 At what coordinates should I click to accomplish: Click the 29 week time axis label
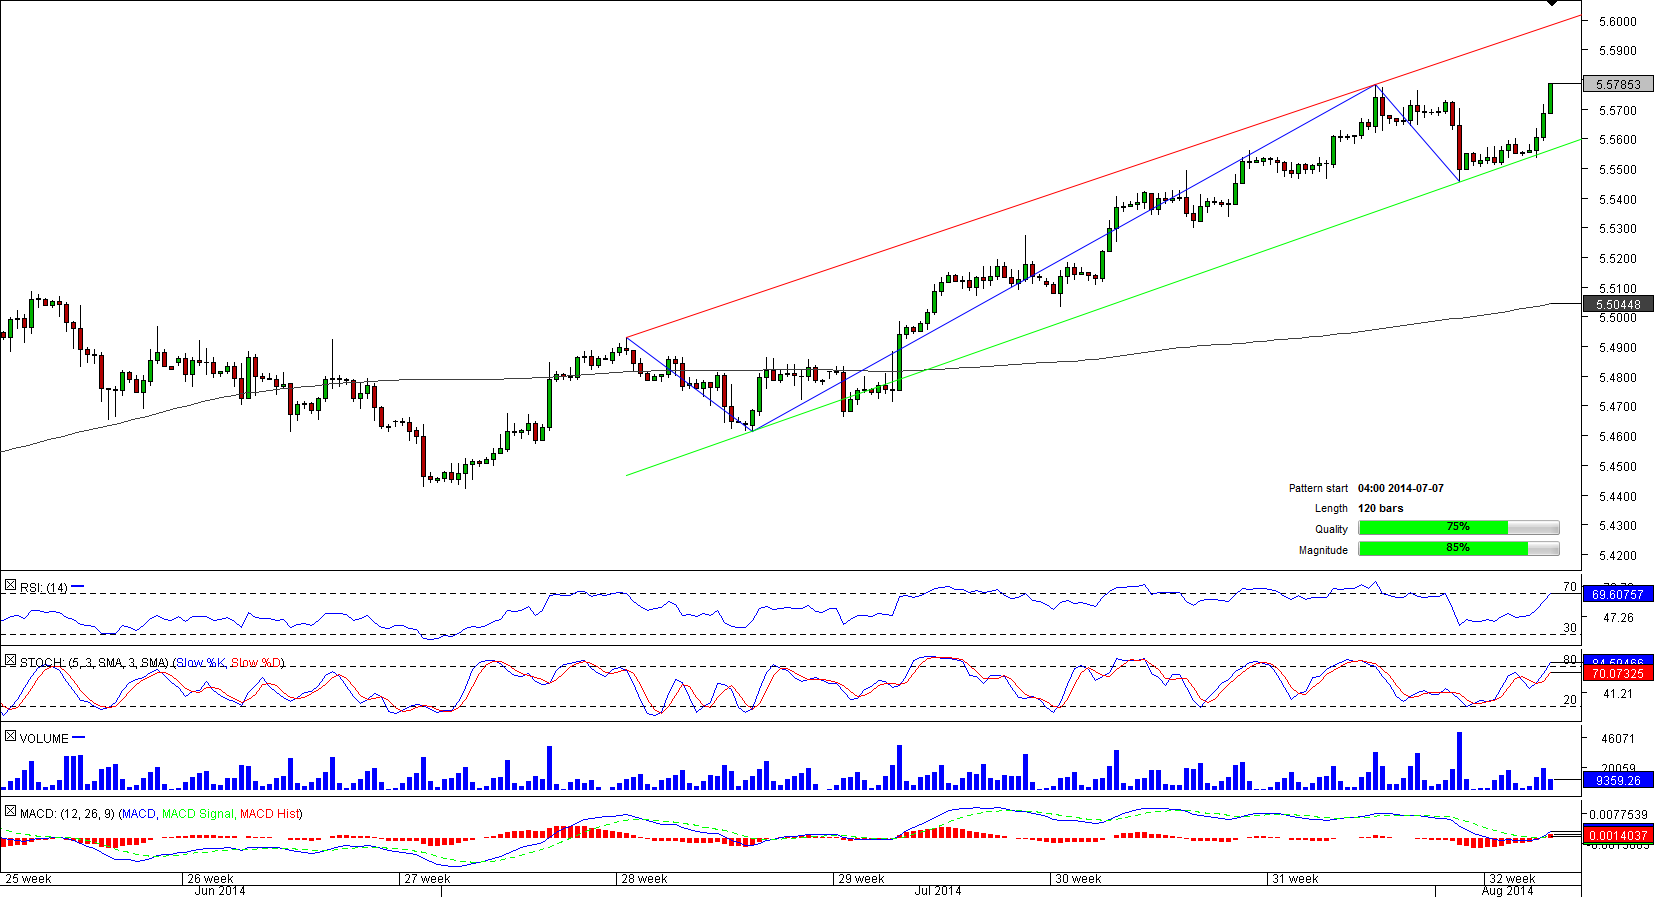(862, 879)
